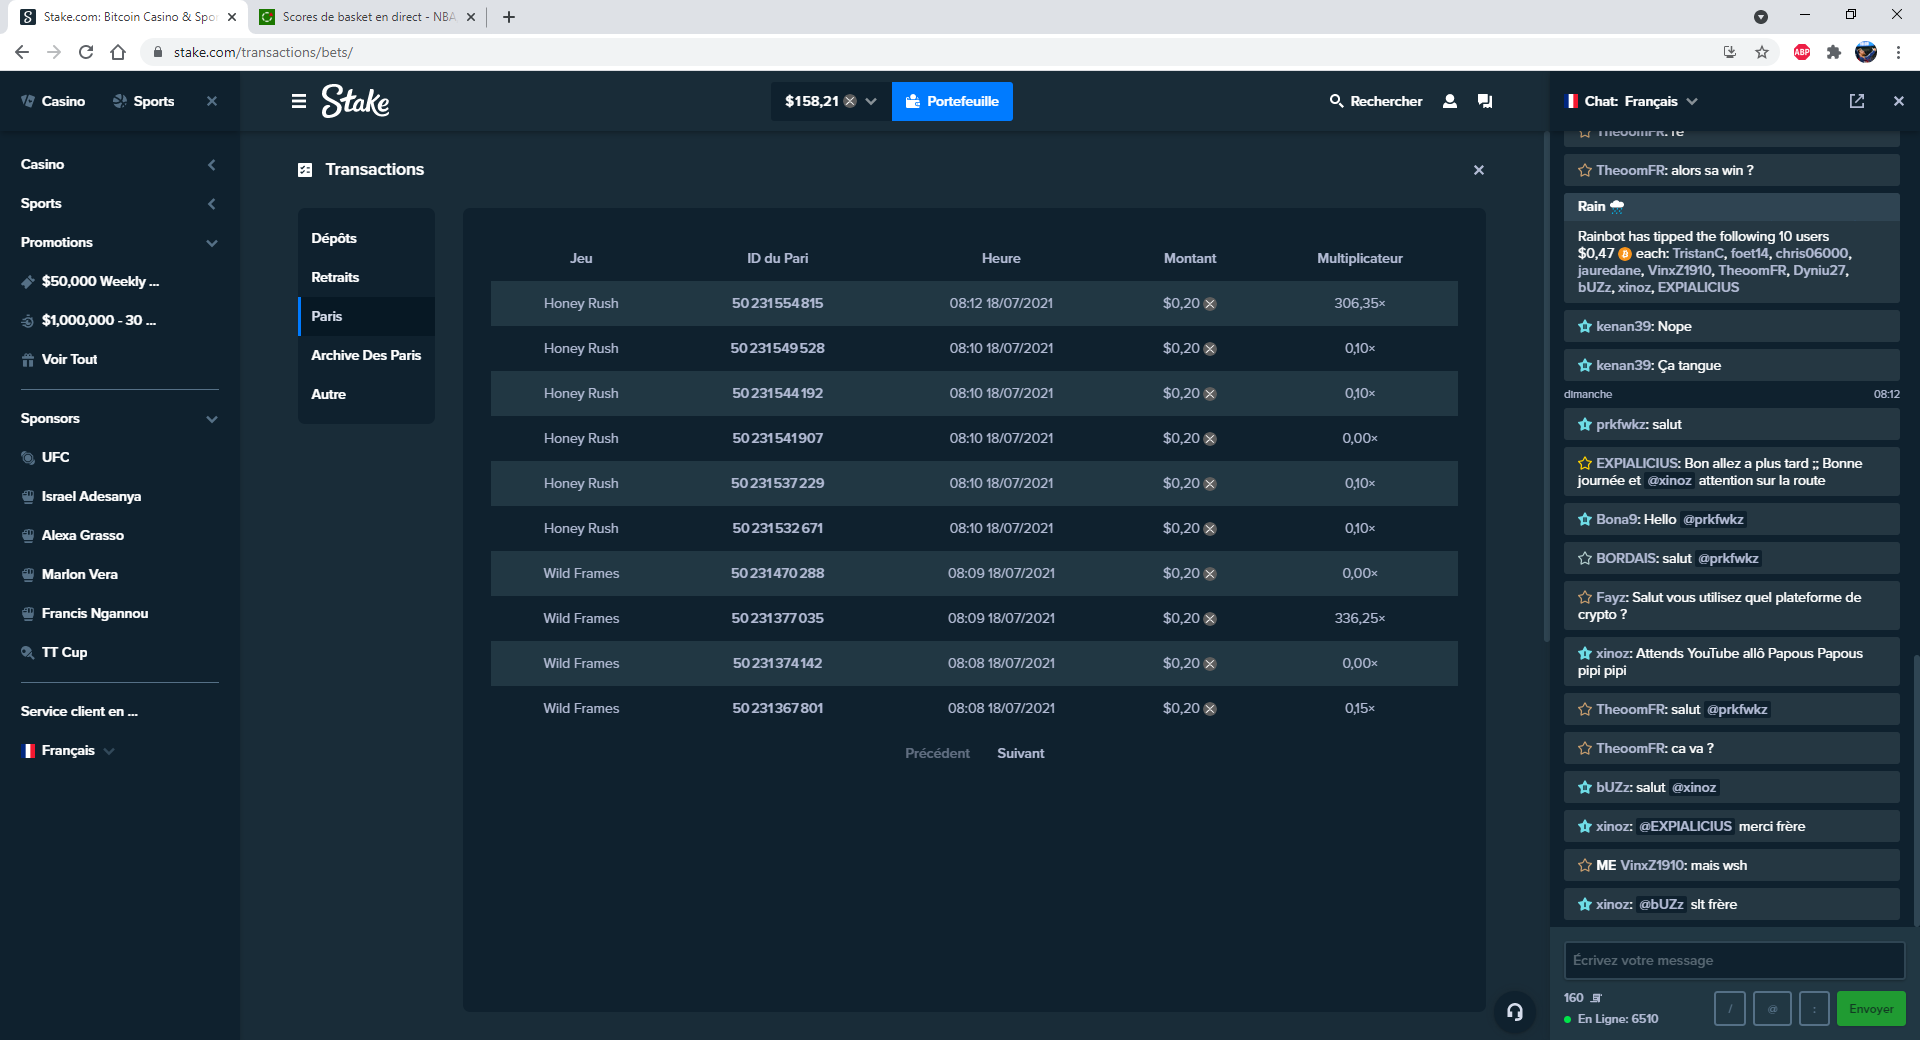Click bet ID 50231367801

(777, 708)
